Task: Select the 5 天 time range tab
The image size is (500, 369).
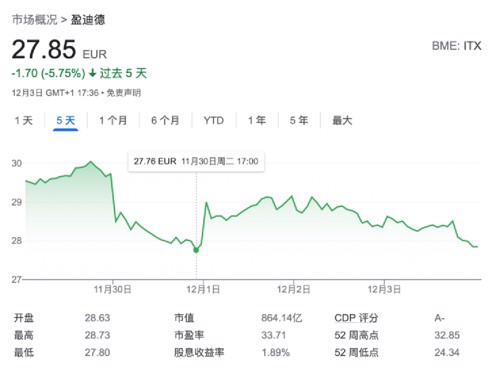Action: [66, 120]
